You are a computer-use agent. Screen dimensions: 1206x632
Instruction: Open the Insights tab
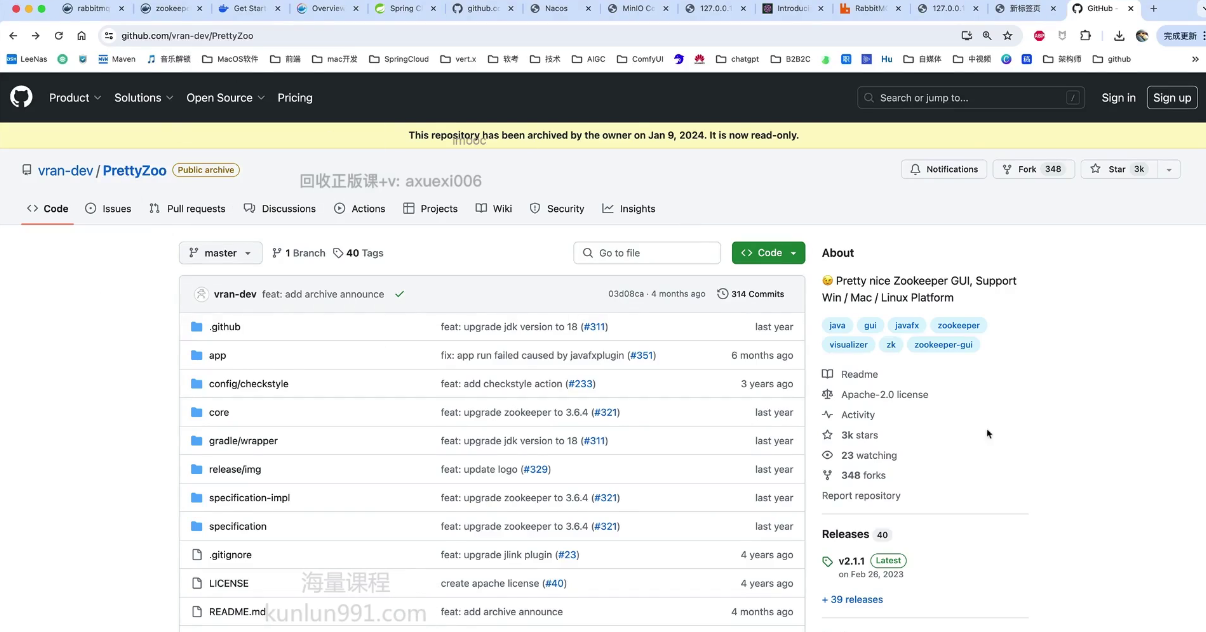[629, 209]
